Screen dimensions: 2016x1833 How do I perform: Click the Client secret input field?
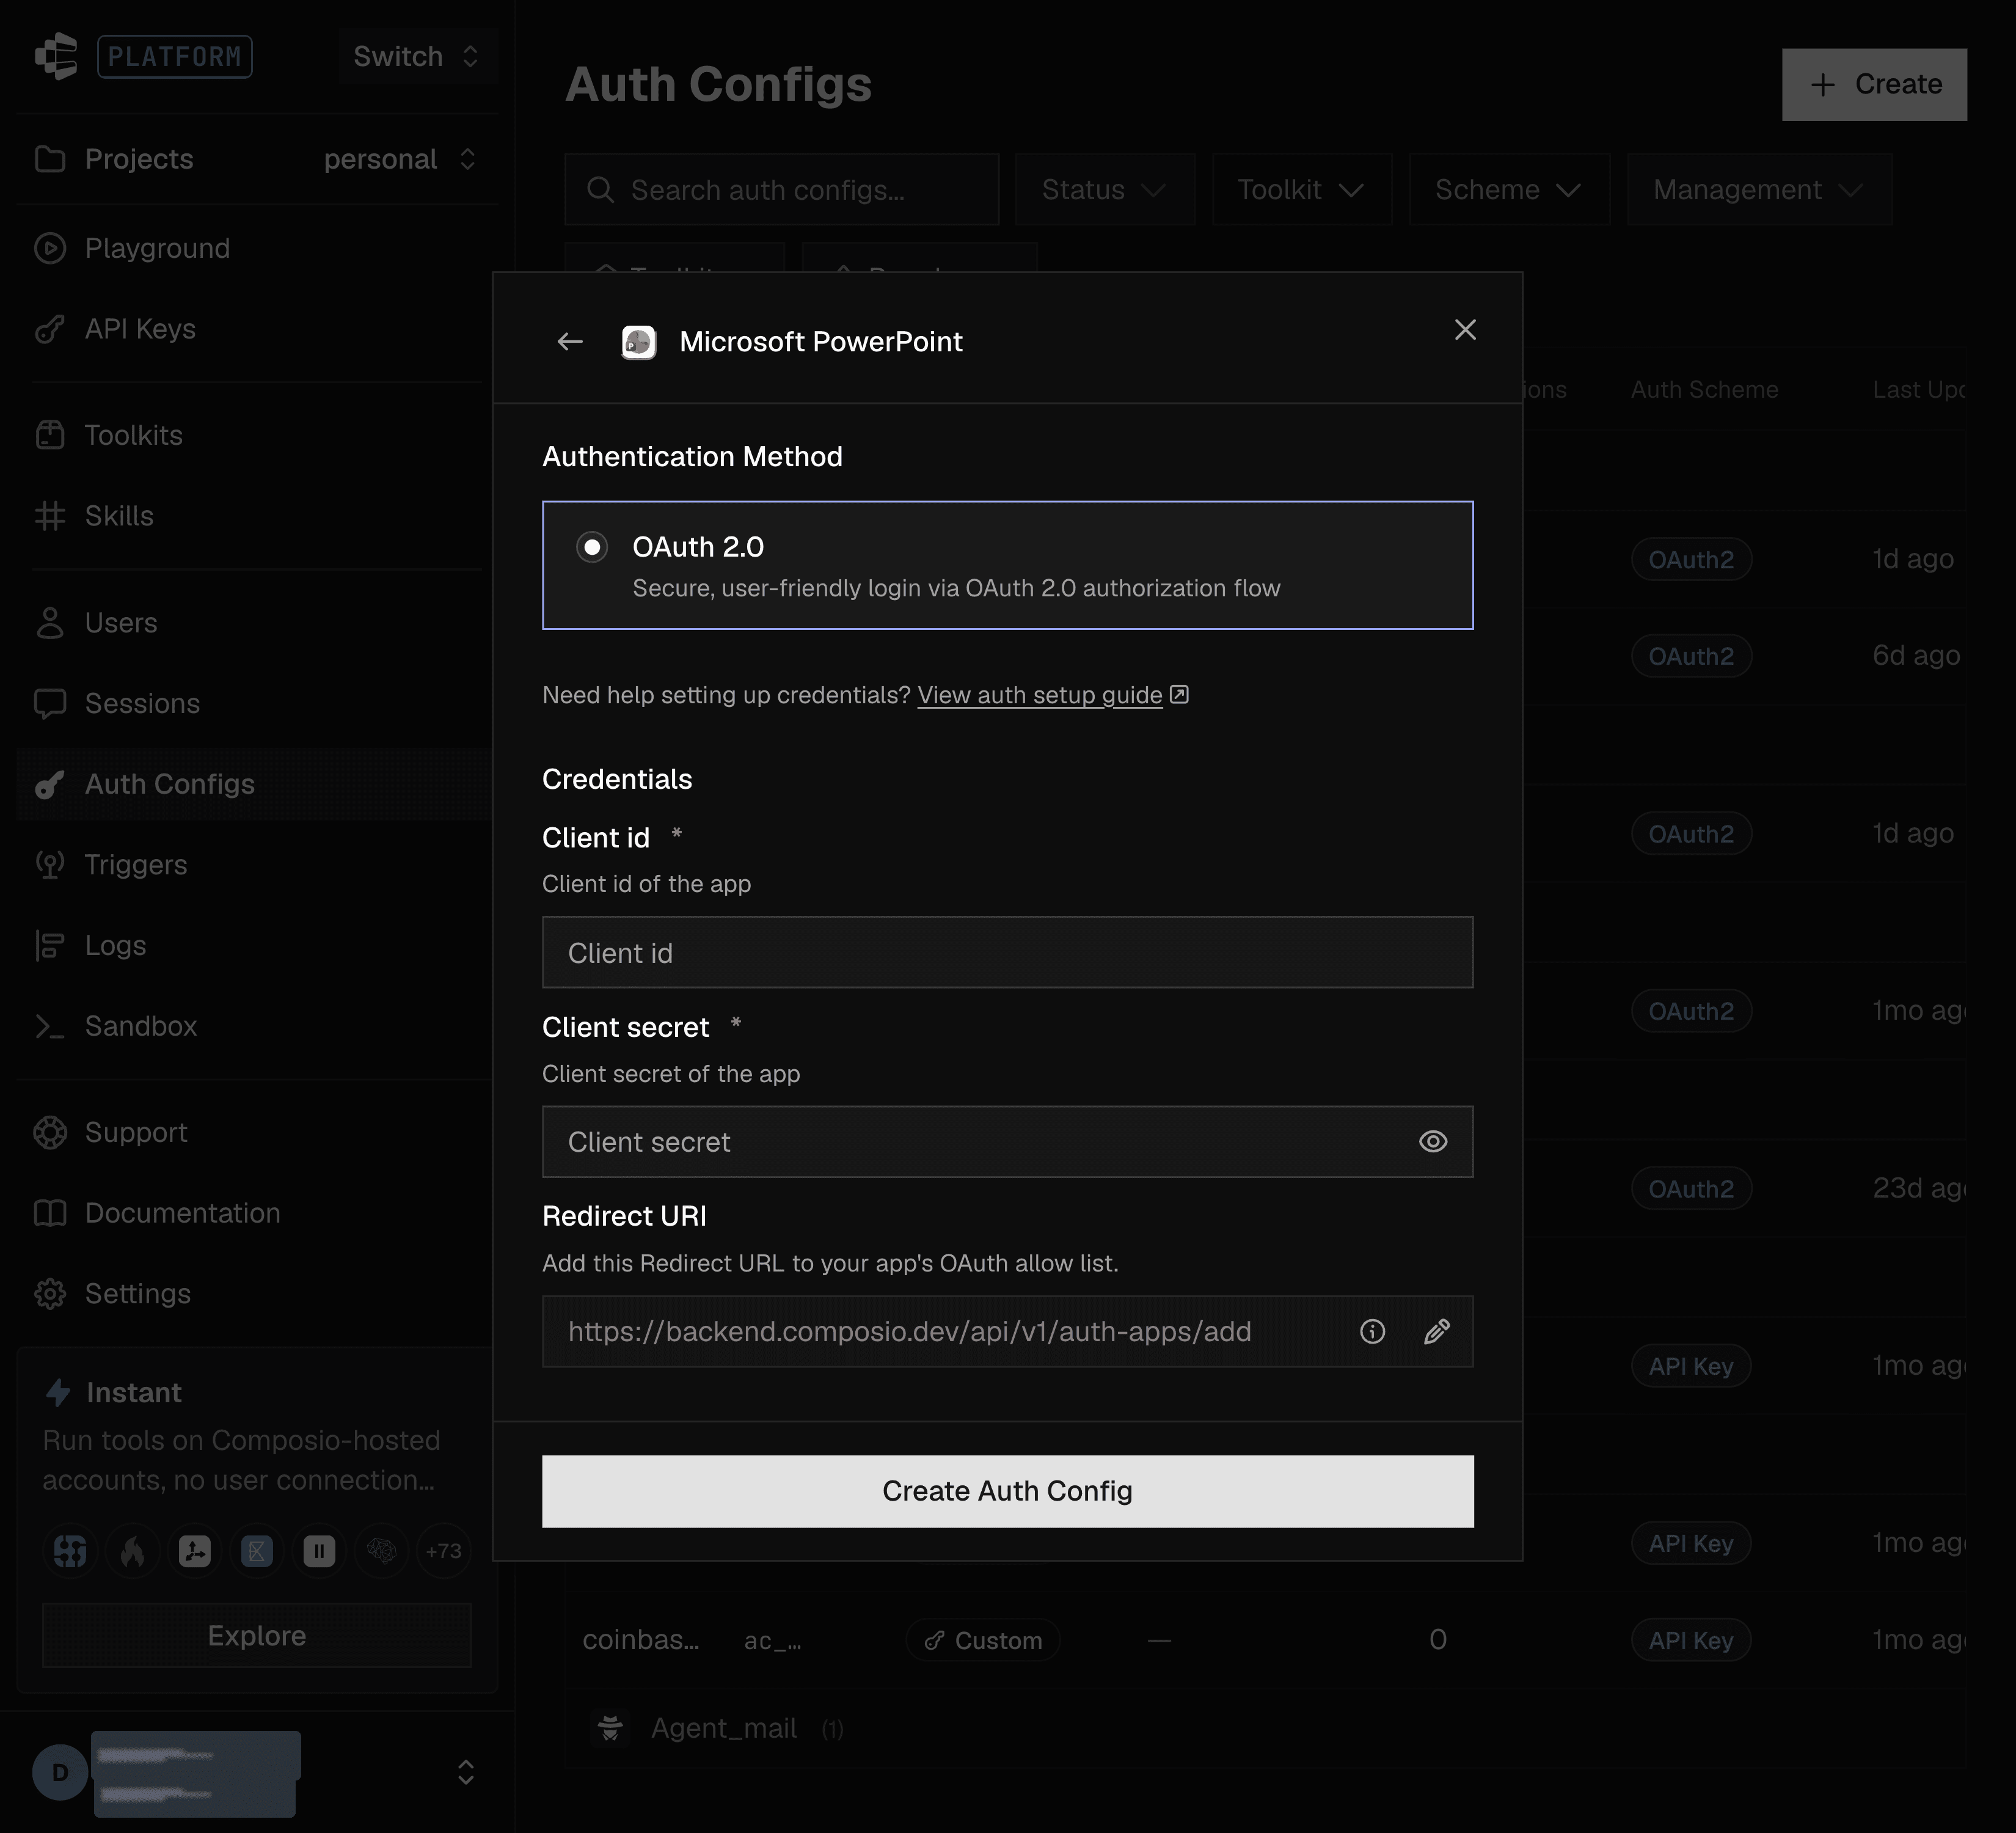coord(1007,1142)
